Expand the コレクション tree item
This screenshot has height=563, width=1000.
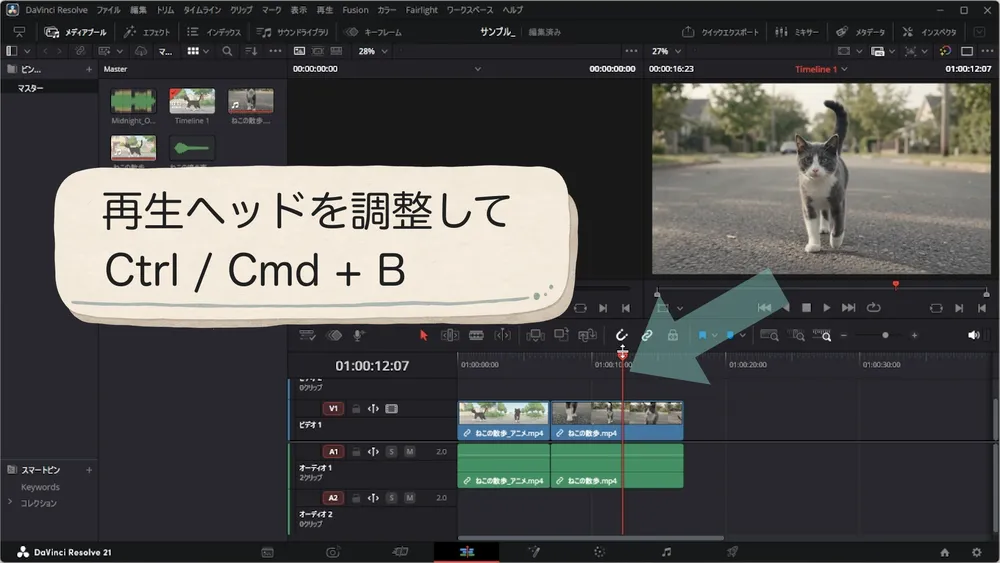pyautogui.click(x=10, y=502)
